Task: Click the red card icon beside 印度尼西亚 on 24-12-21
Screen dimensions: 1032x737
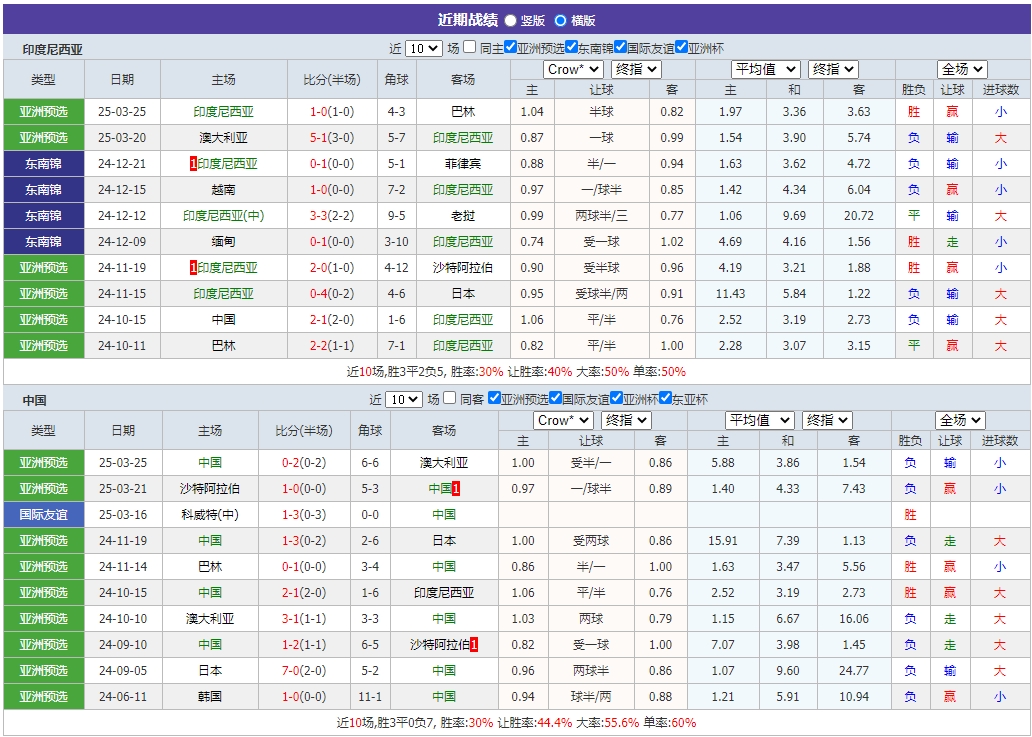Action: click(192, 163)
